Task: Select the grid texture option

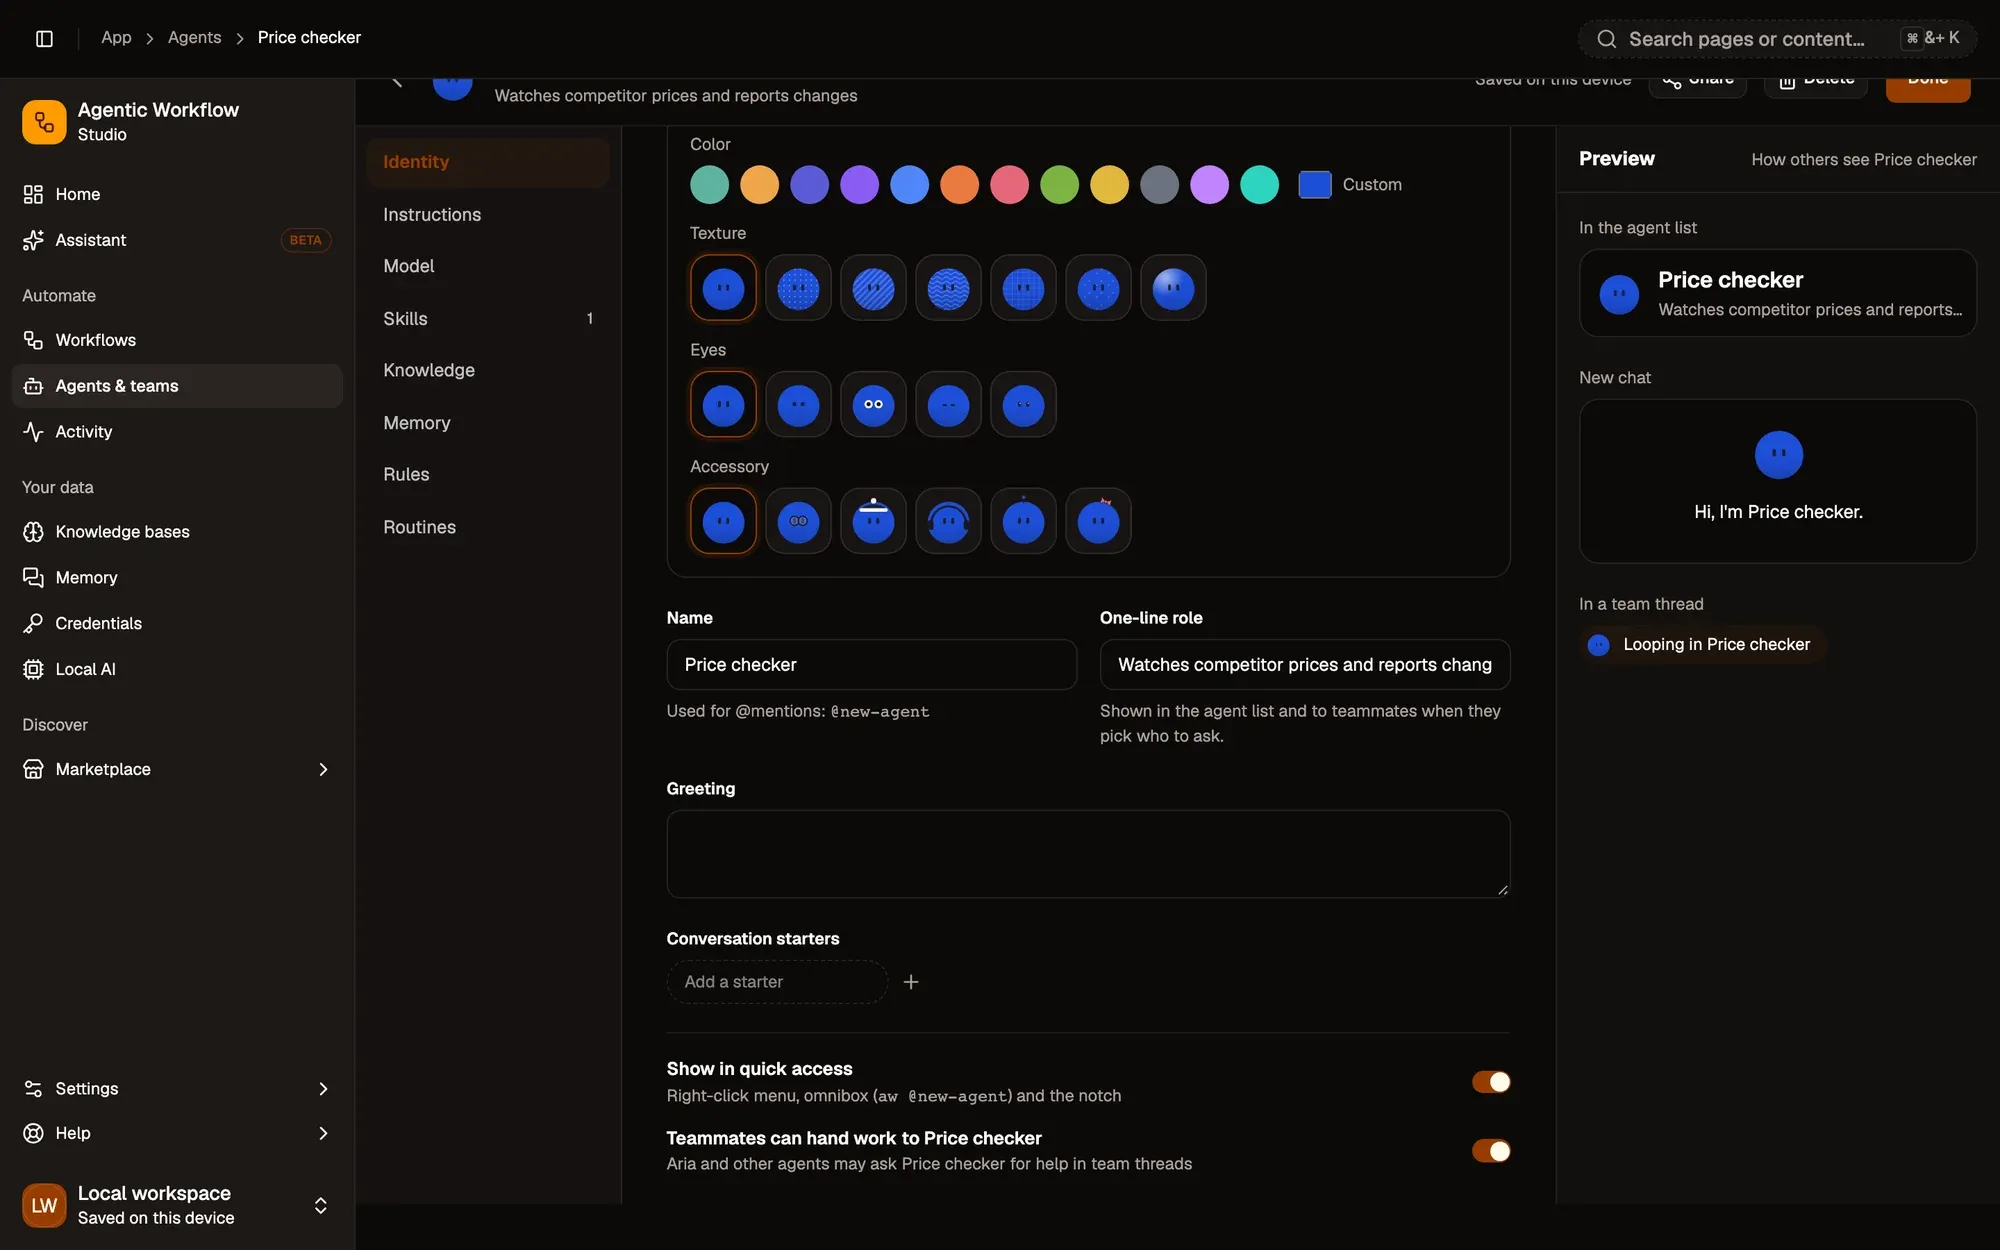Action: click(1023, 289)
